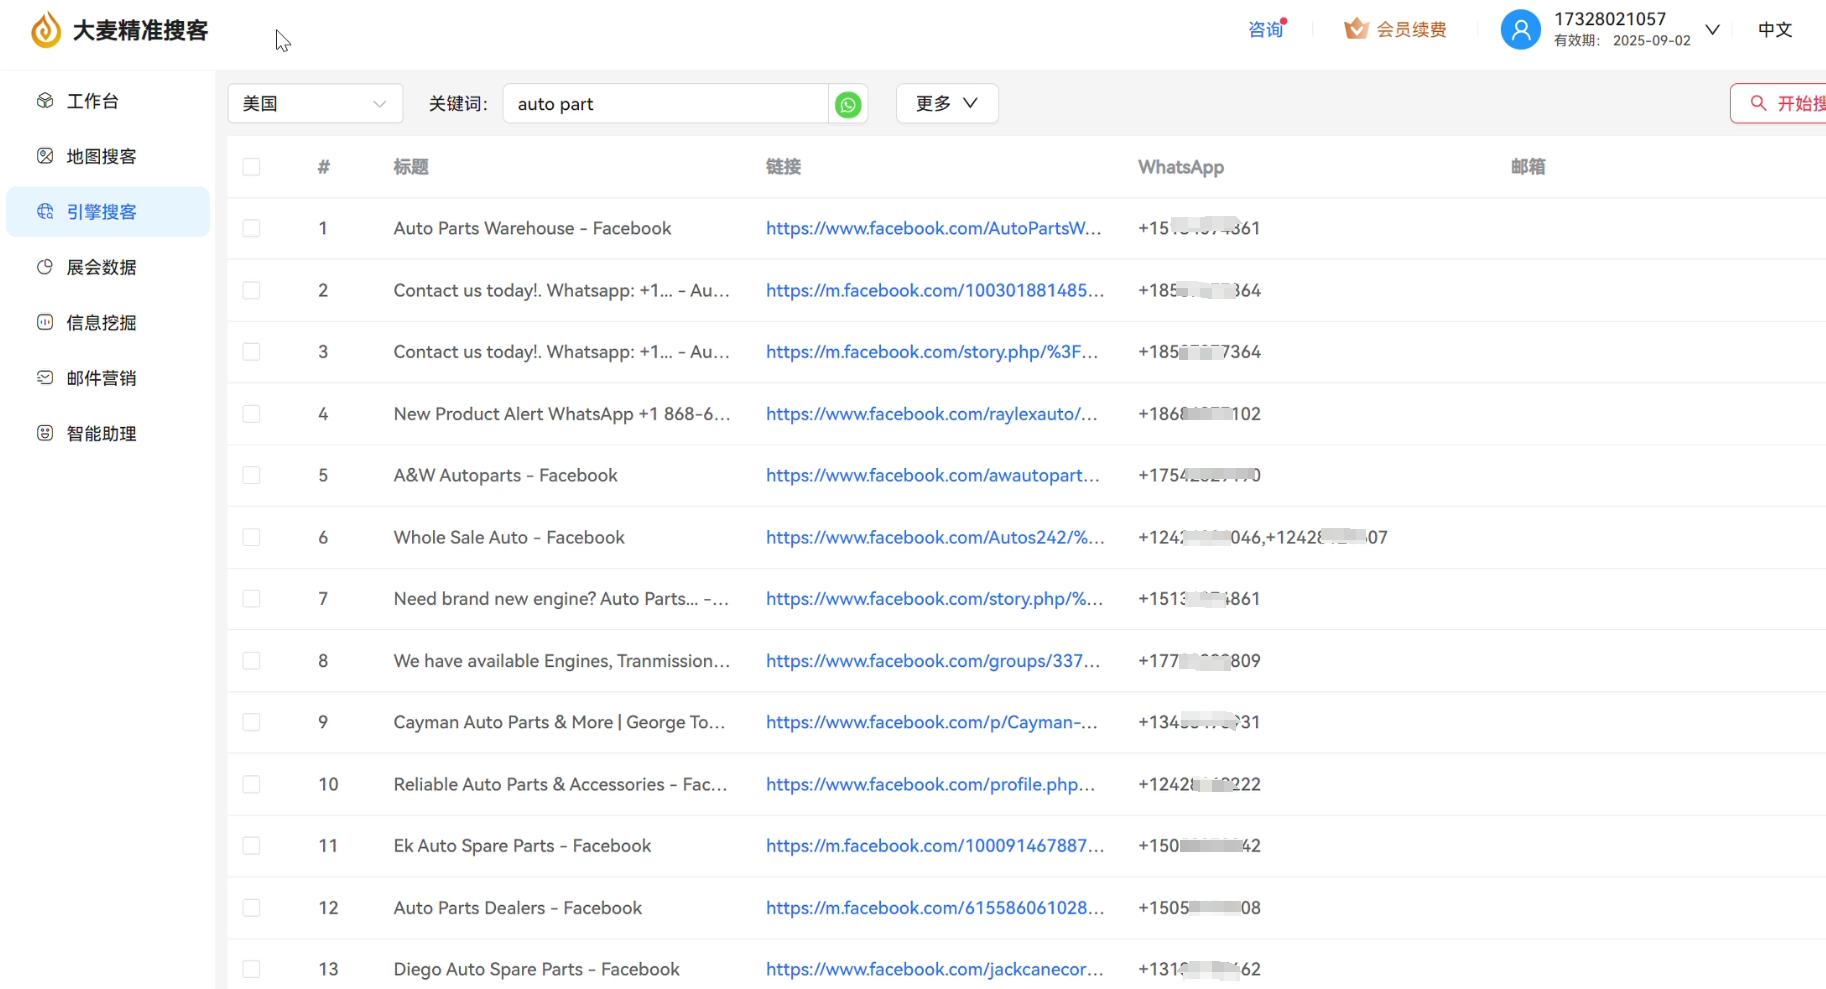Open the Autos242 facebook link
The image size is (1826, 989).
[x=935, y=537]
